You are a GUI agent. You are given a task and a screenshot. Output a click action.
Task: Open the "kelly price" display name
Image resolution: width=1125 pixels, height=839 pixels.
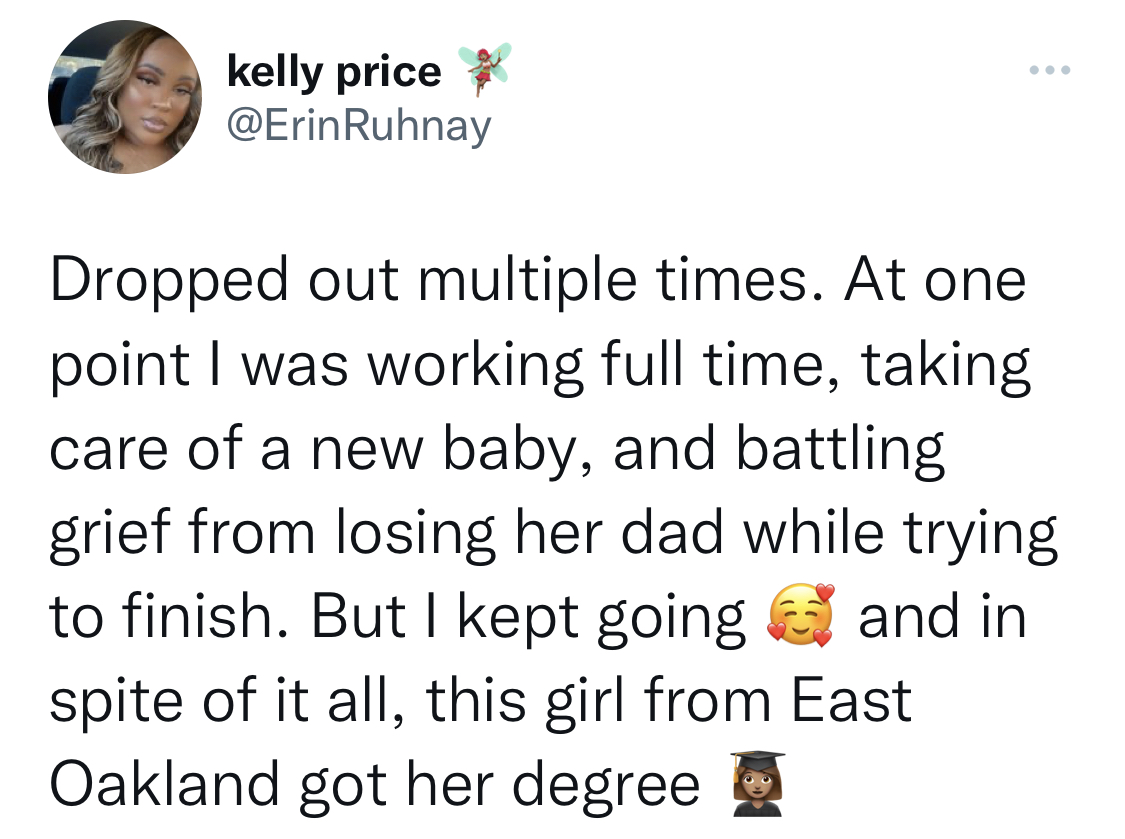(x=334, y=72)
